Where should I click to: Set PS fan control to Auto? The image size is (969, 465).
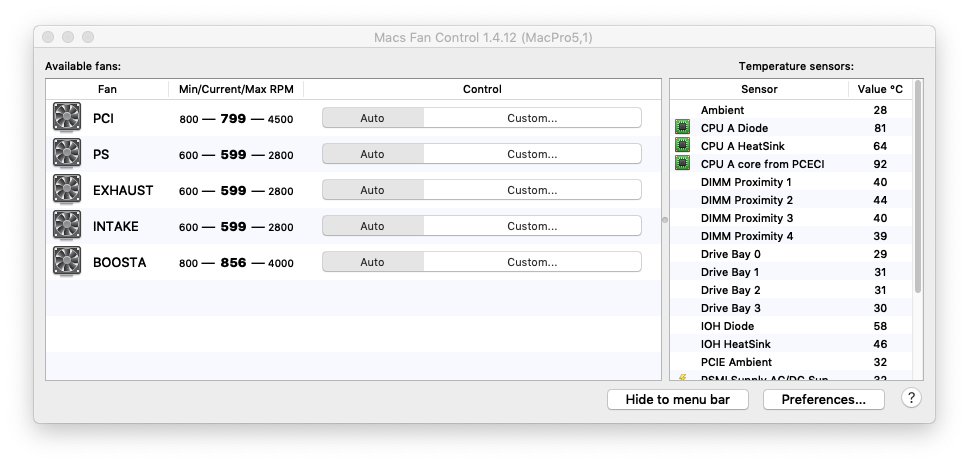click(x=373, y=154)
